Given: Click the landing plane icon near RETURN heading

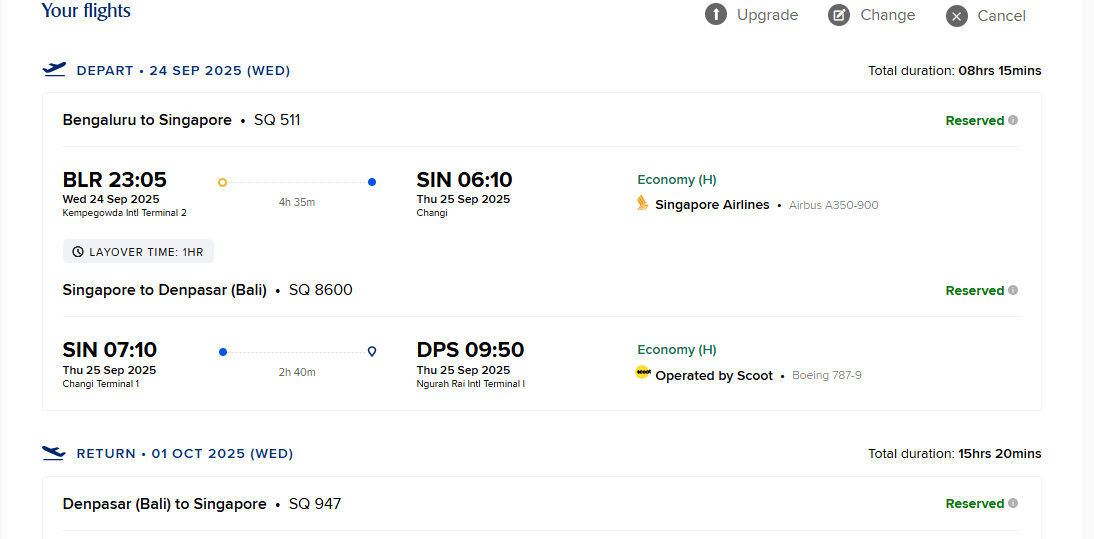Looking at the screenshot, I should (54, 453).
